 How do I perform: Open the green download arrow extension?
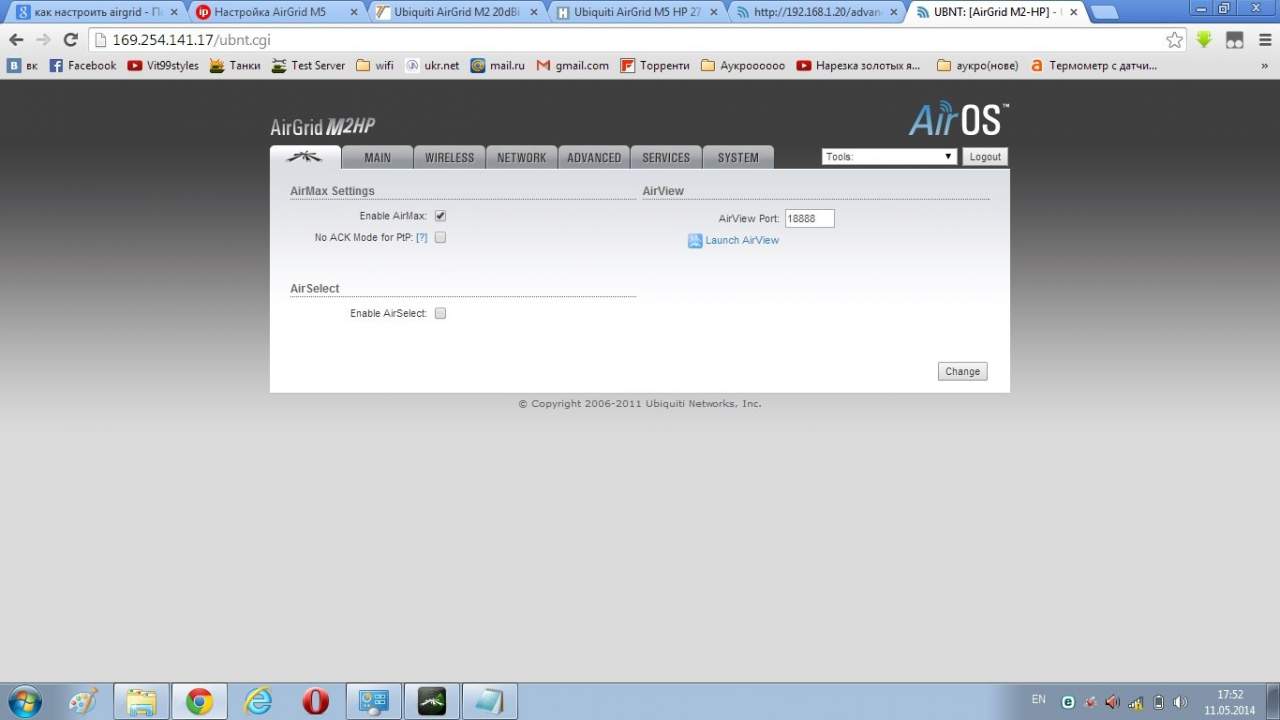click(1205, 40)
